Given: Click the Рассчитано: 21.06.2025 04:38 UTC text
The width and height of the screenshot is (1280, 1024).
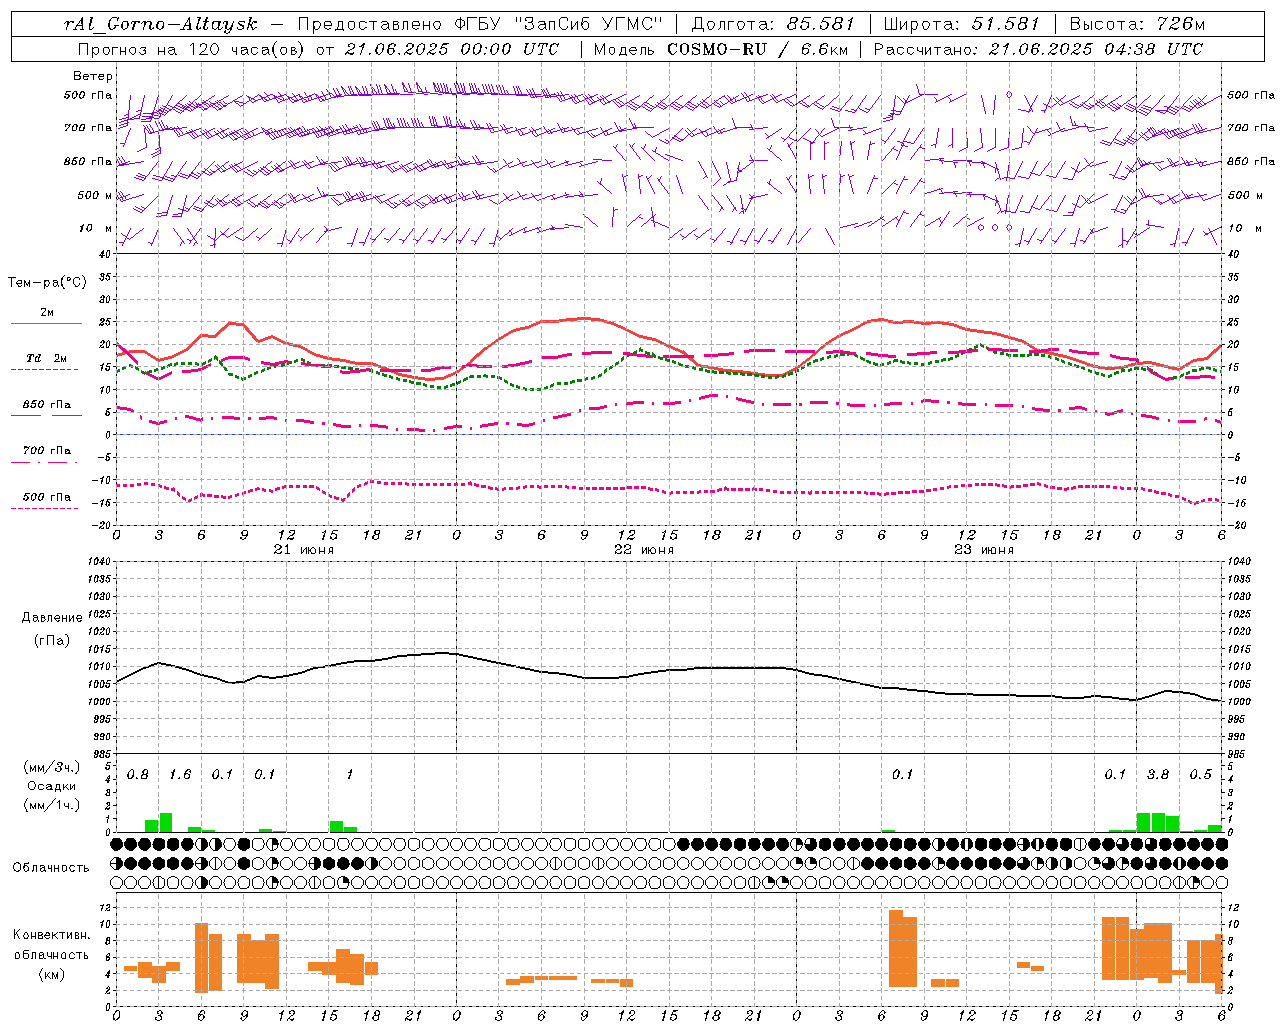Looking at the screenshot, I should (x=1038, y=49).
